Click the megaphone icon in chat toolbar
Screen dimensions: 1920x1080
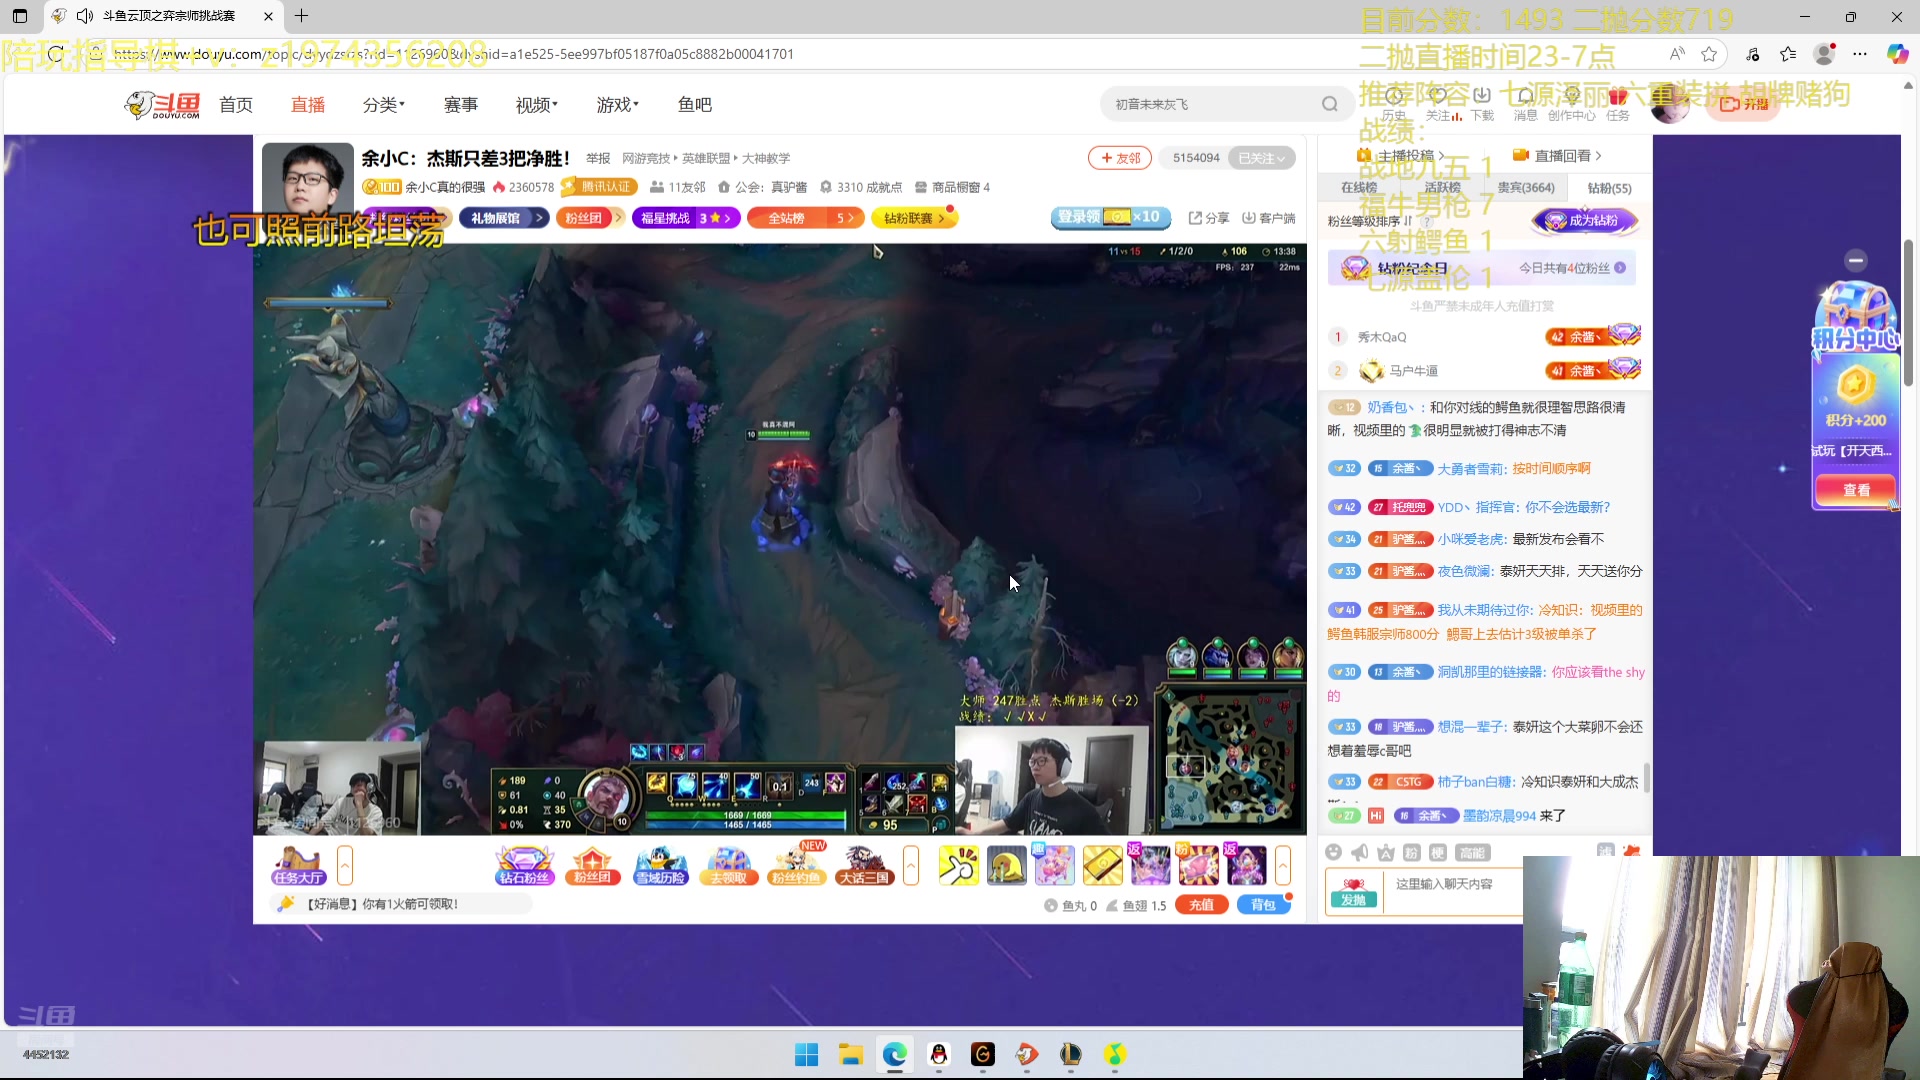[1359, 852]
